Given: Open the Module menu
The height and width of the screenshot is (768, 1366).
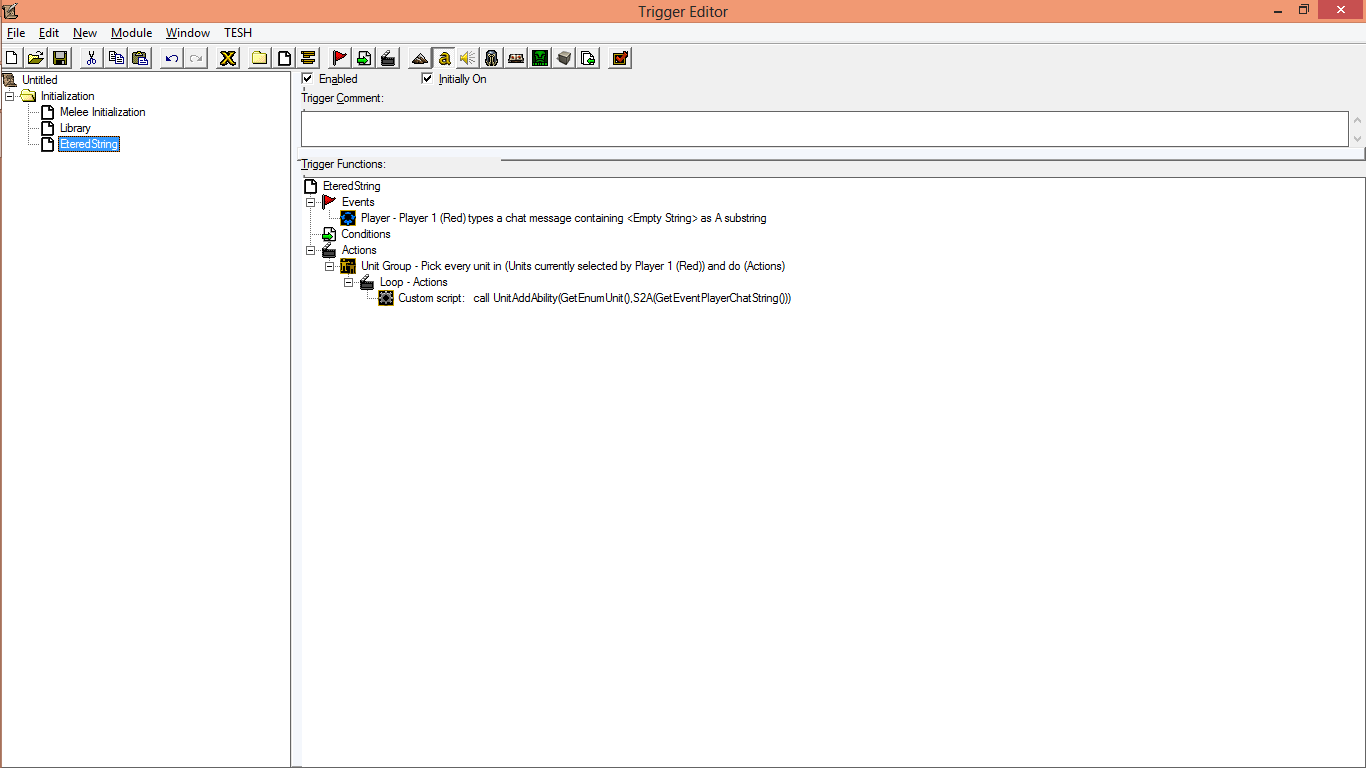Looking at the screenshot, I should (132, 33).
